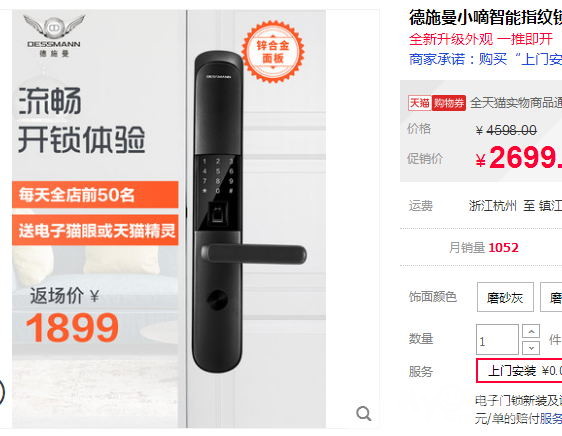Image resolution: width=562 pixels, height=436 pixels.
Task: Increase quantity with the up arrow
Action: point(531,331)
